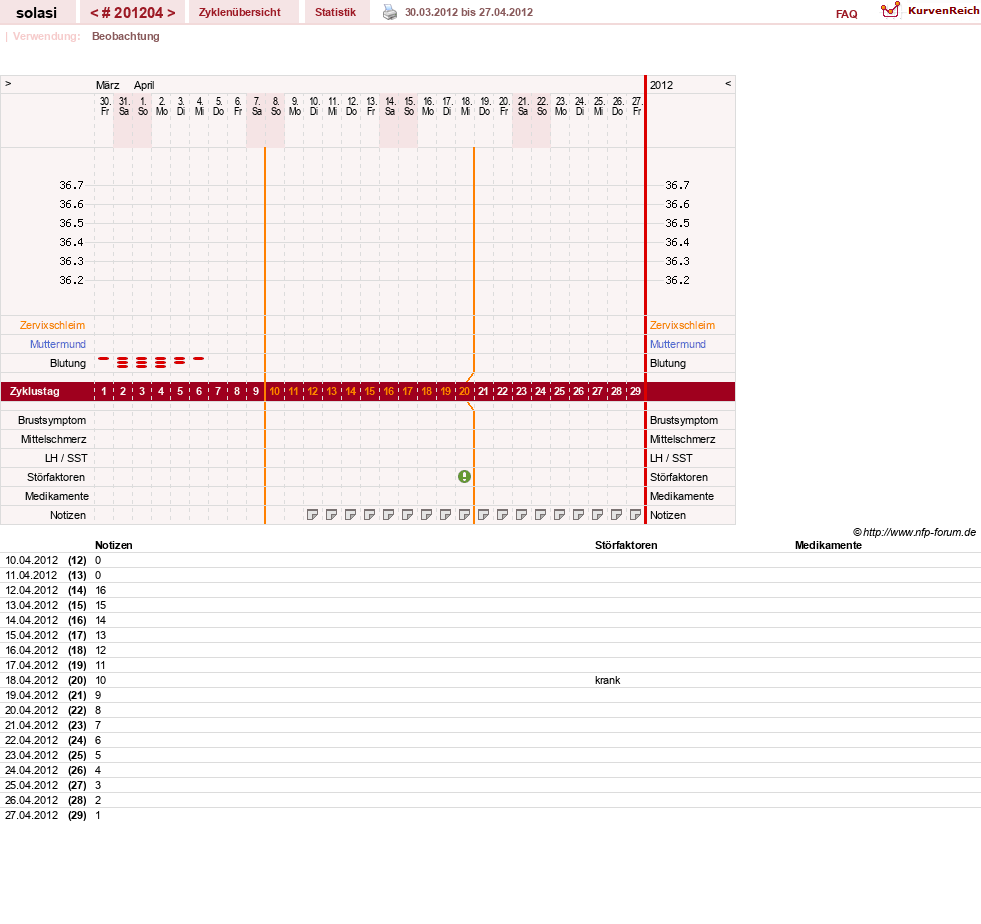Click notes row dated 10.04.2012
Image resolution: width=981 pixels, height=924 pixels.
490,560
